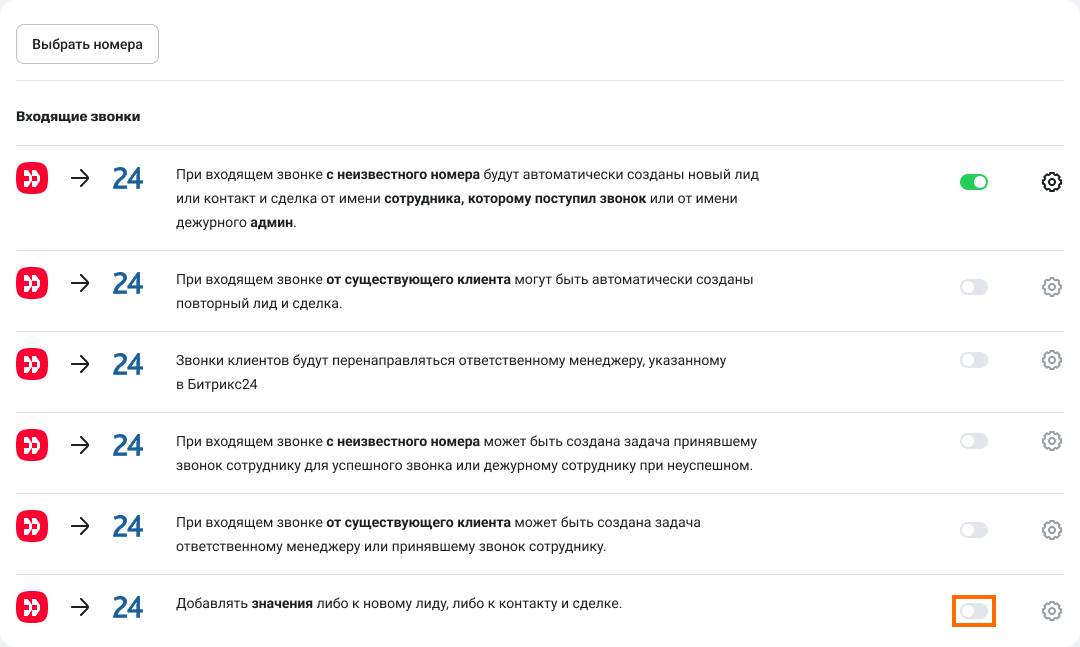Open gear settings for 'Добавлять значения' rule
The image size is (1080, 647).
[x=1051, y=610]
